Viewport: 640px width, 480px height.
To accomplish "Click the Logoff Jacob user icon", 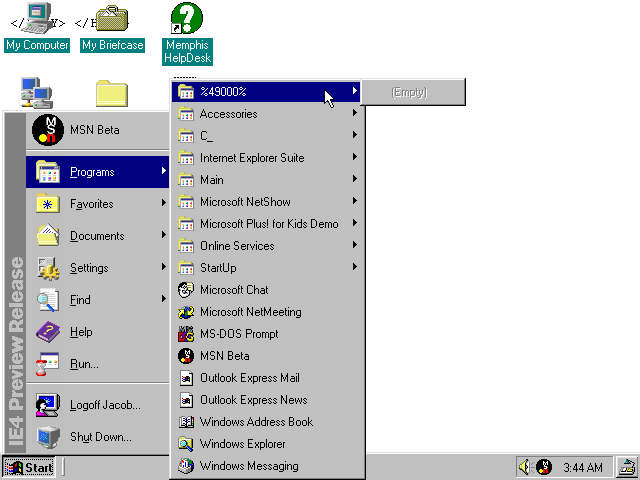I will (48, 405).
